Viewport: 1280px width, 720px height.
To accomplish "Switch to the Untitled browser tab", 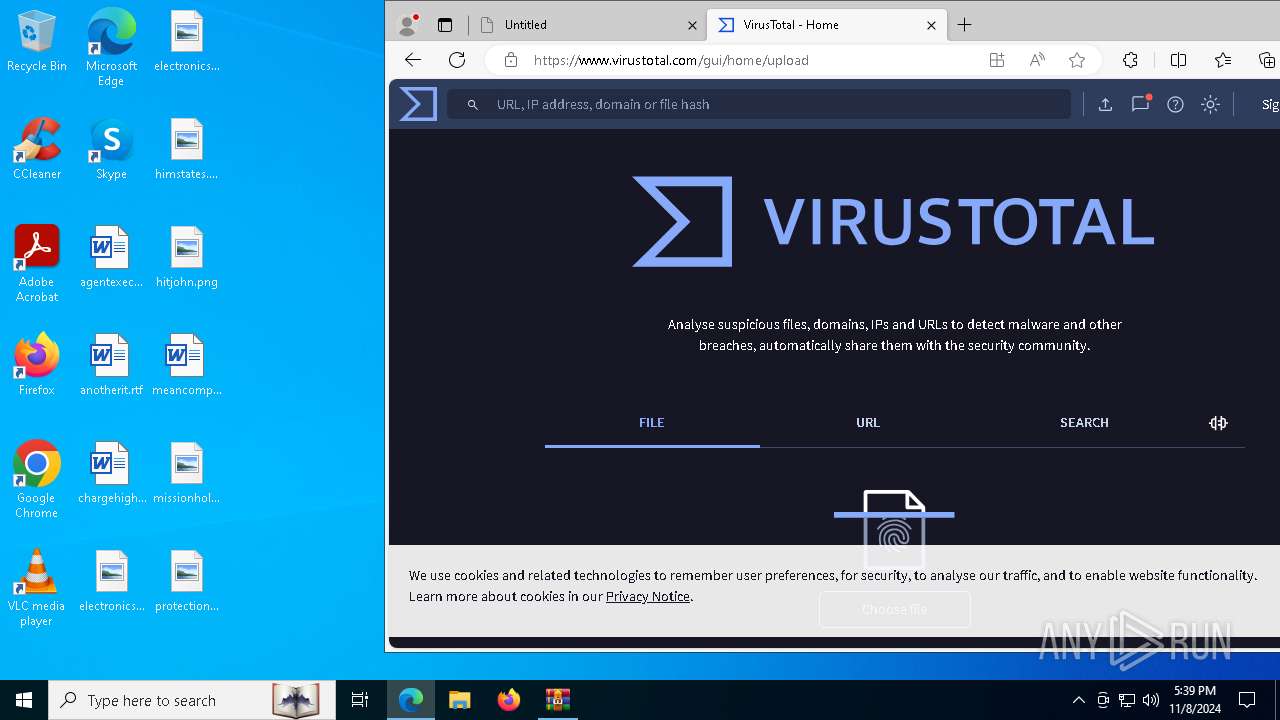I will click(587, 25).
